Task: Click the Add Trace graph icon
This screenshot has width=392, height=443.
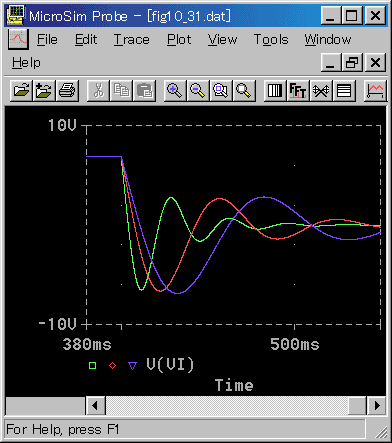Action: (x=375, y=90)
